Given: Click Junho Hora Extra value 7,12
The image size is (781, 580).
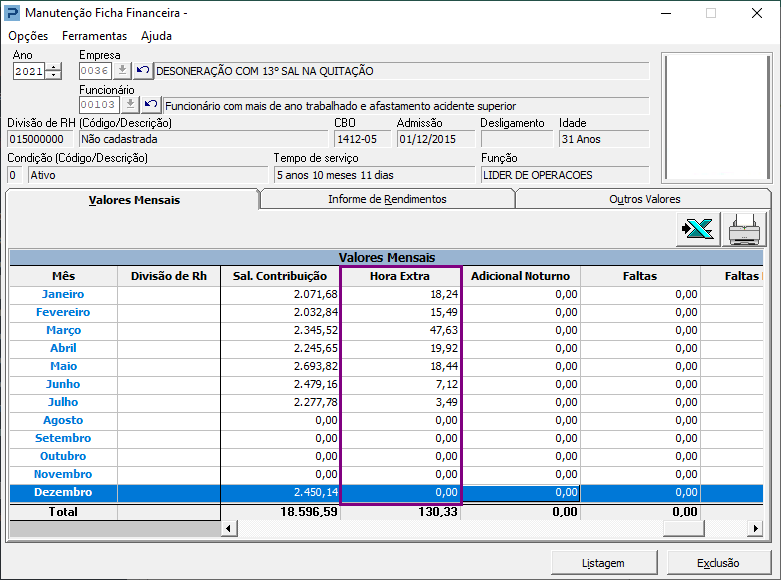Looking at the screenshot, I should coord(446,384).
